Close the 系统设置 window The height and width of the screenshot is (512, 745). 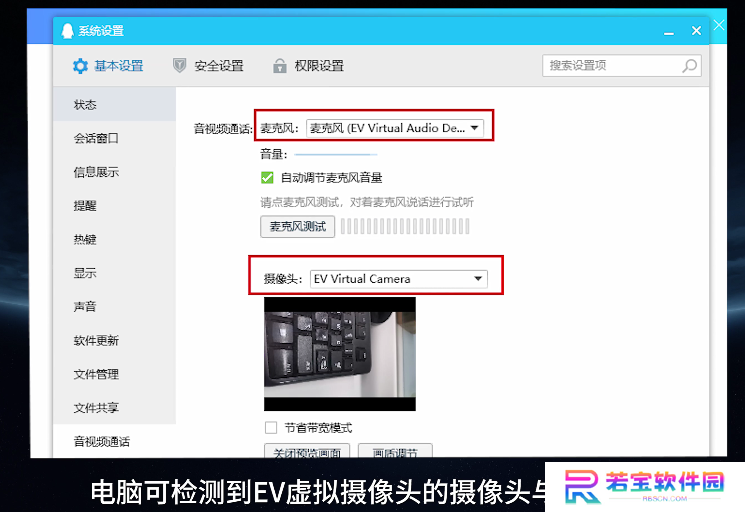pyautogui.click(x=697, y=31)
